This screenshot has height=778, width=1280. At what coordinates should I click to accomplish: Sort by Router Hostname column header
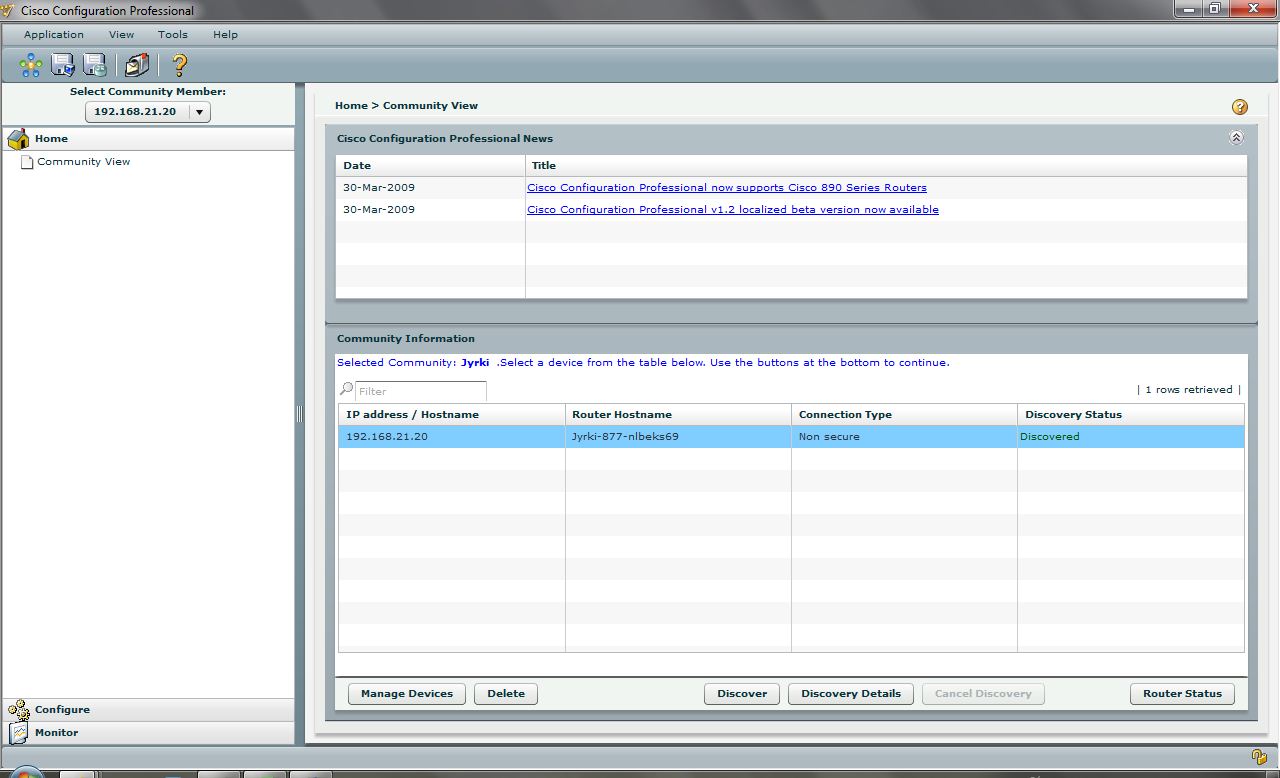coord(678,415)
